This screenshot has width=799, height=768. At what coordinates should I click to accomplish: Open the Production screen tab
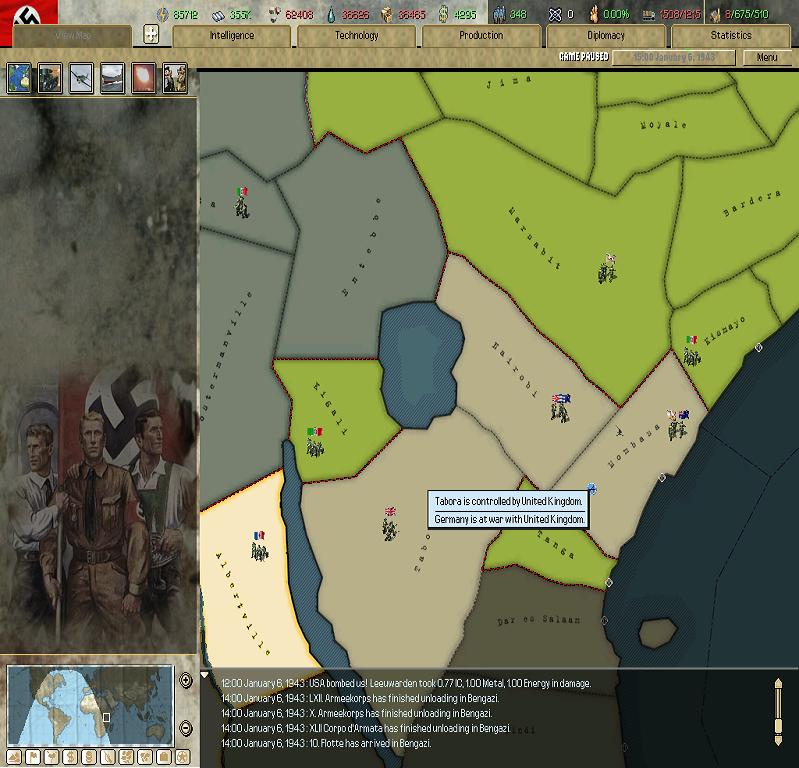[x=481, y=36]
